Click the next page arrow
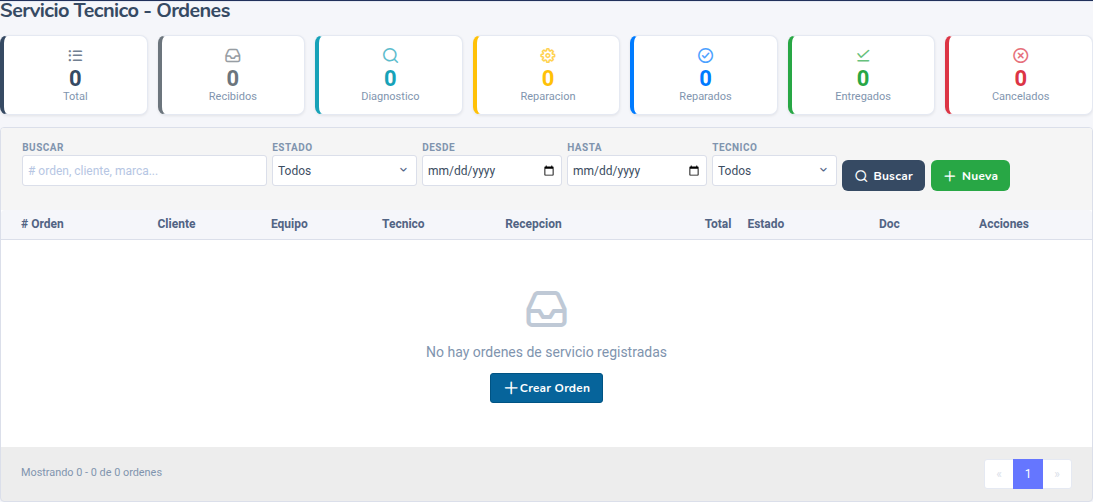This screenshot has width=1093, height=502. [x=1057, y=474]
